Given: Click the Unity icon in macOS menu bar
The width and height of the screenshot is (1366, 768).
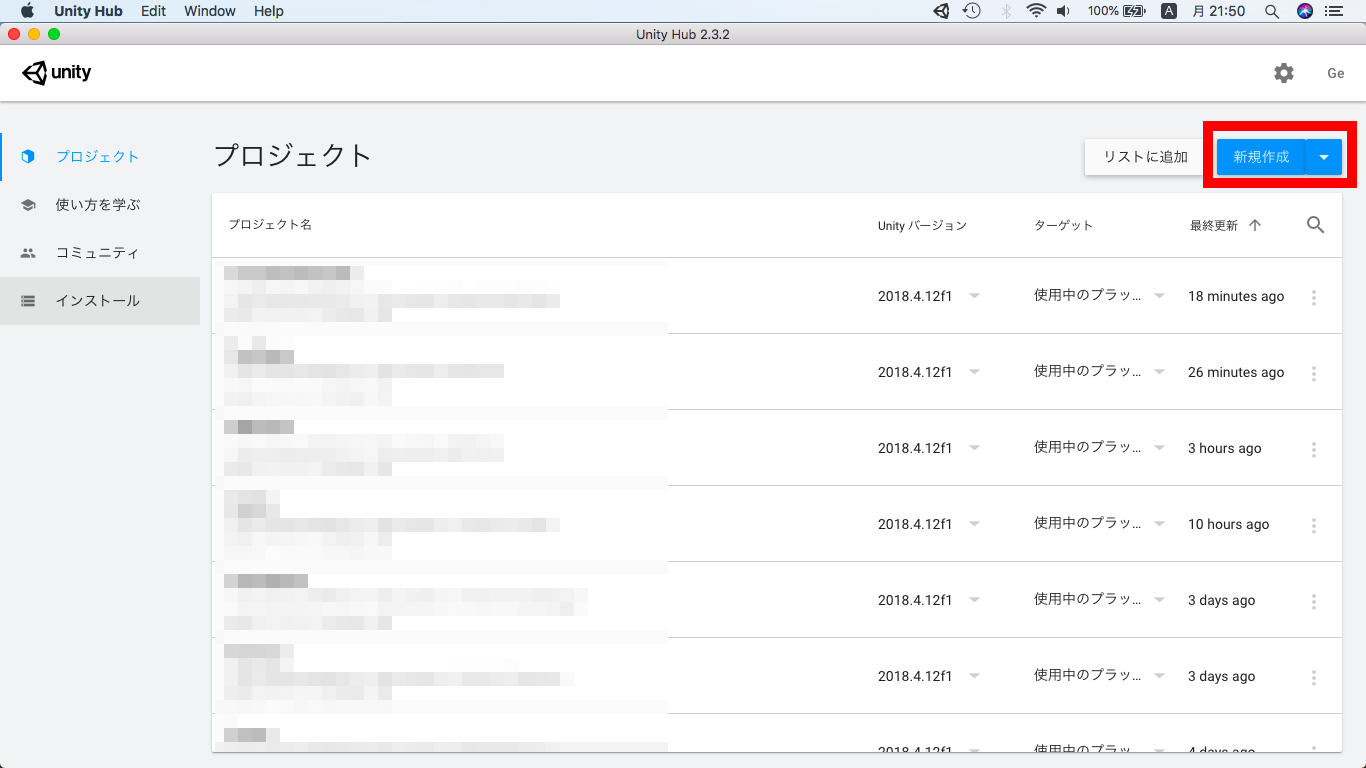Looking at the screenshot, I should (941, 11).
